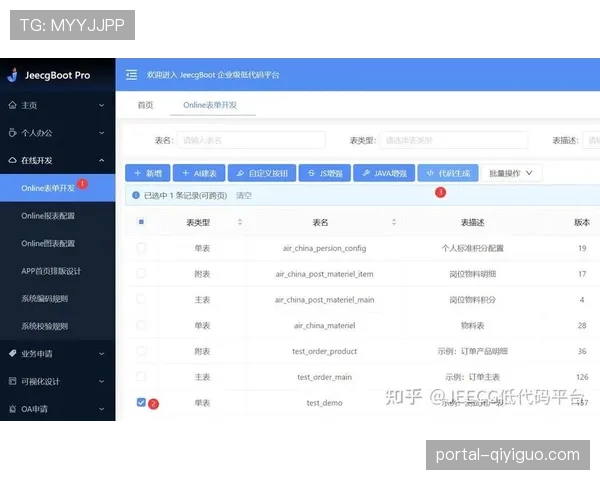The width and height of the screenshot is (600, 480).
Task: Click table name air_china_post_materiel_main
Action: pos(324,300)
